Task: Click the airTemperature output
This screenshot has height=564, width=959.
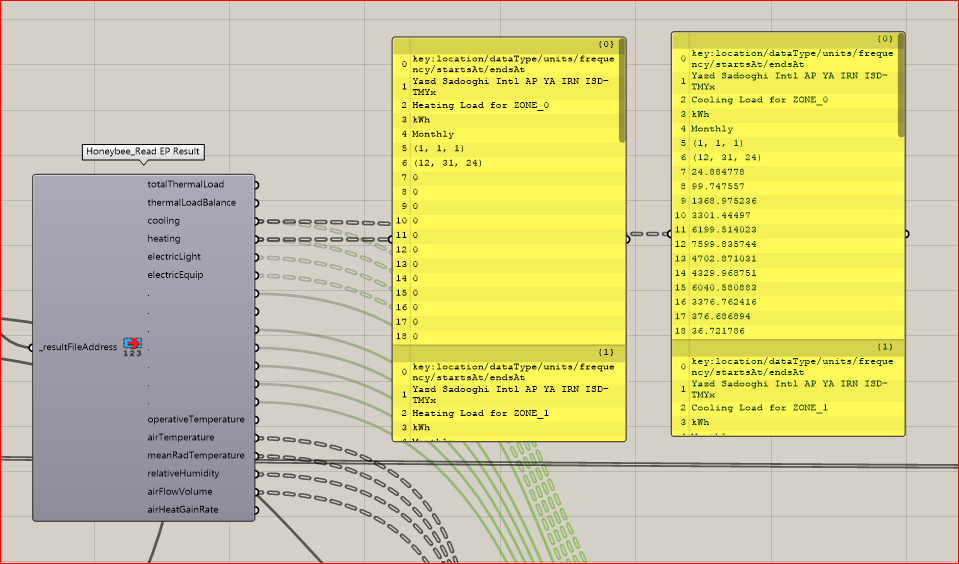Action: [180, 437]
